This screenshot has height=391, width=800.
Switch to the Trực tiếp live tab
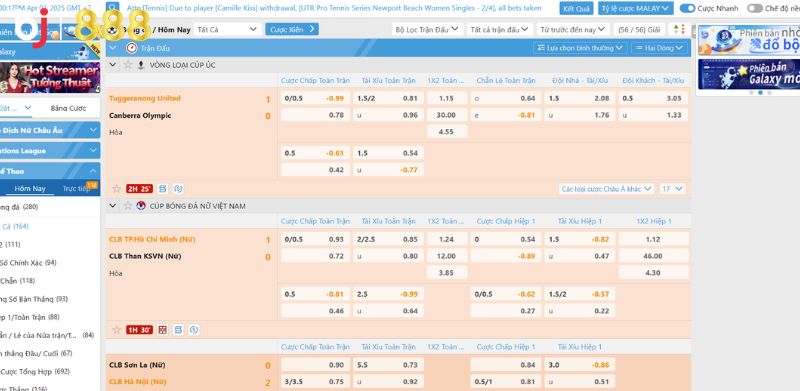76,188
